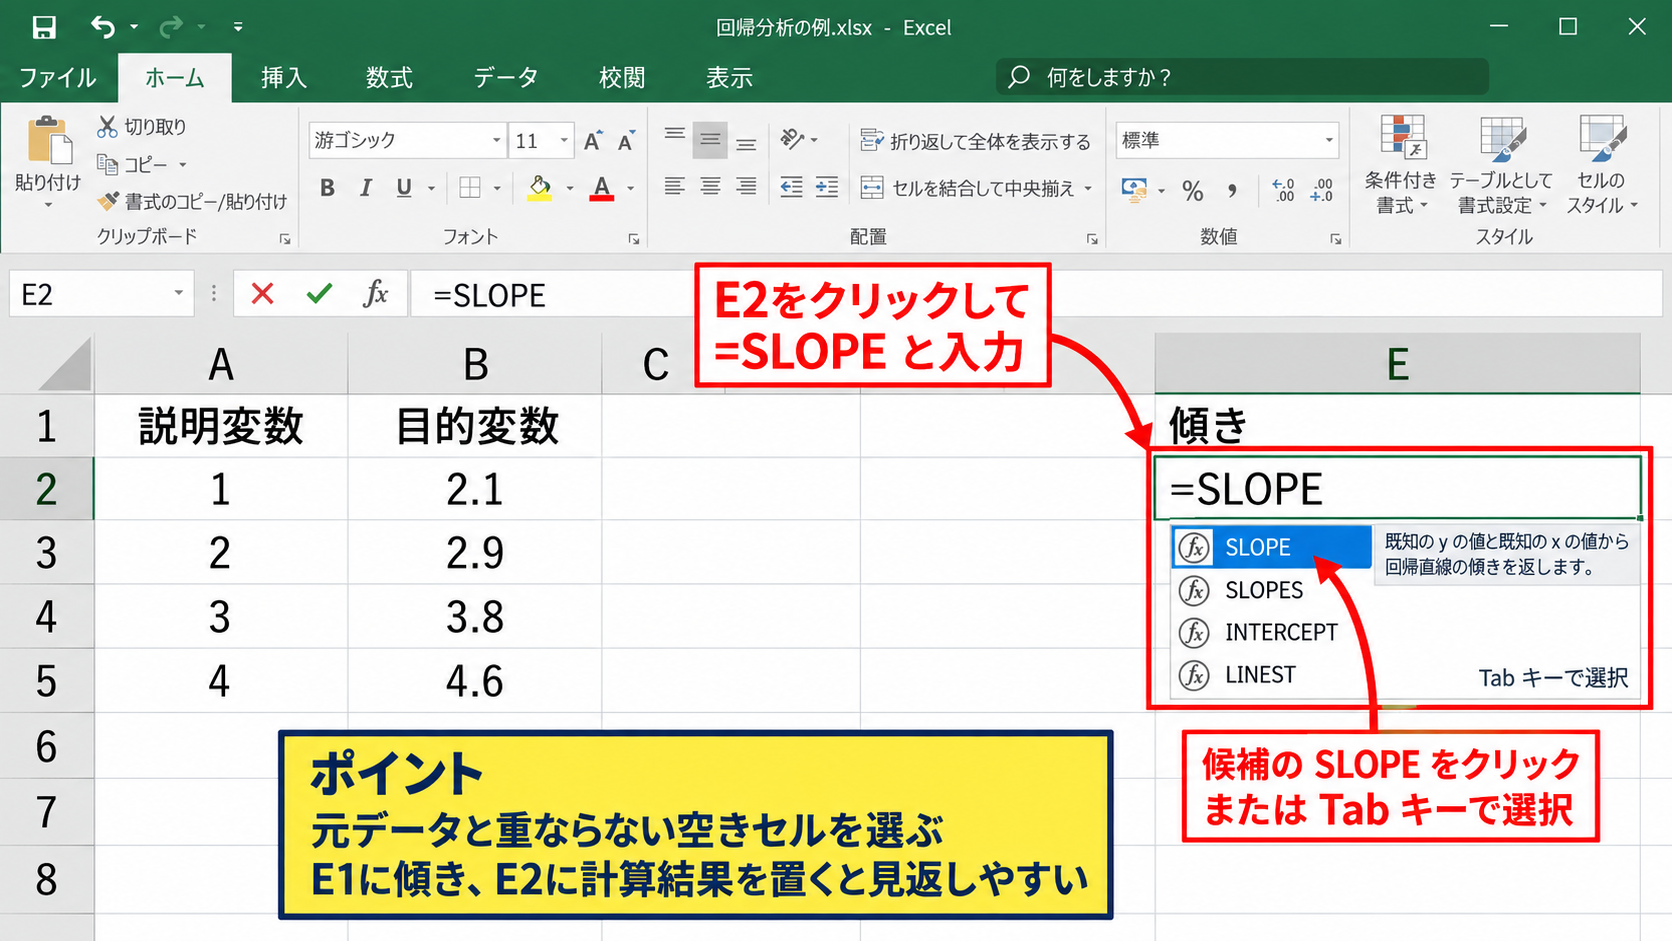Open the font color dropdown arrow
The image size is (1672, 941).
pos(631,188)
